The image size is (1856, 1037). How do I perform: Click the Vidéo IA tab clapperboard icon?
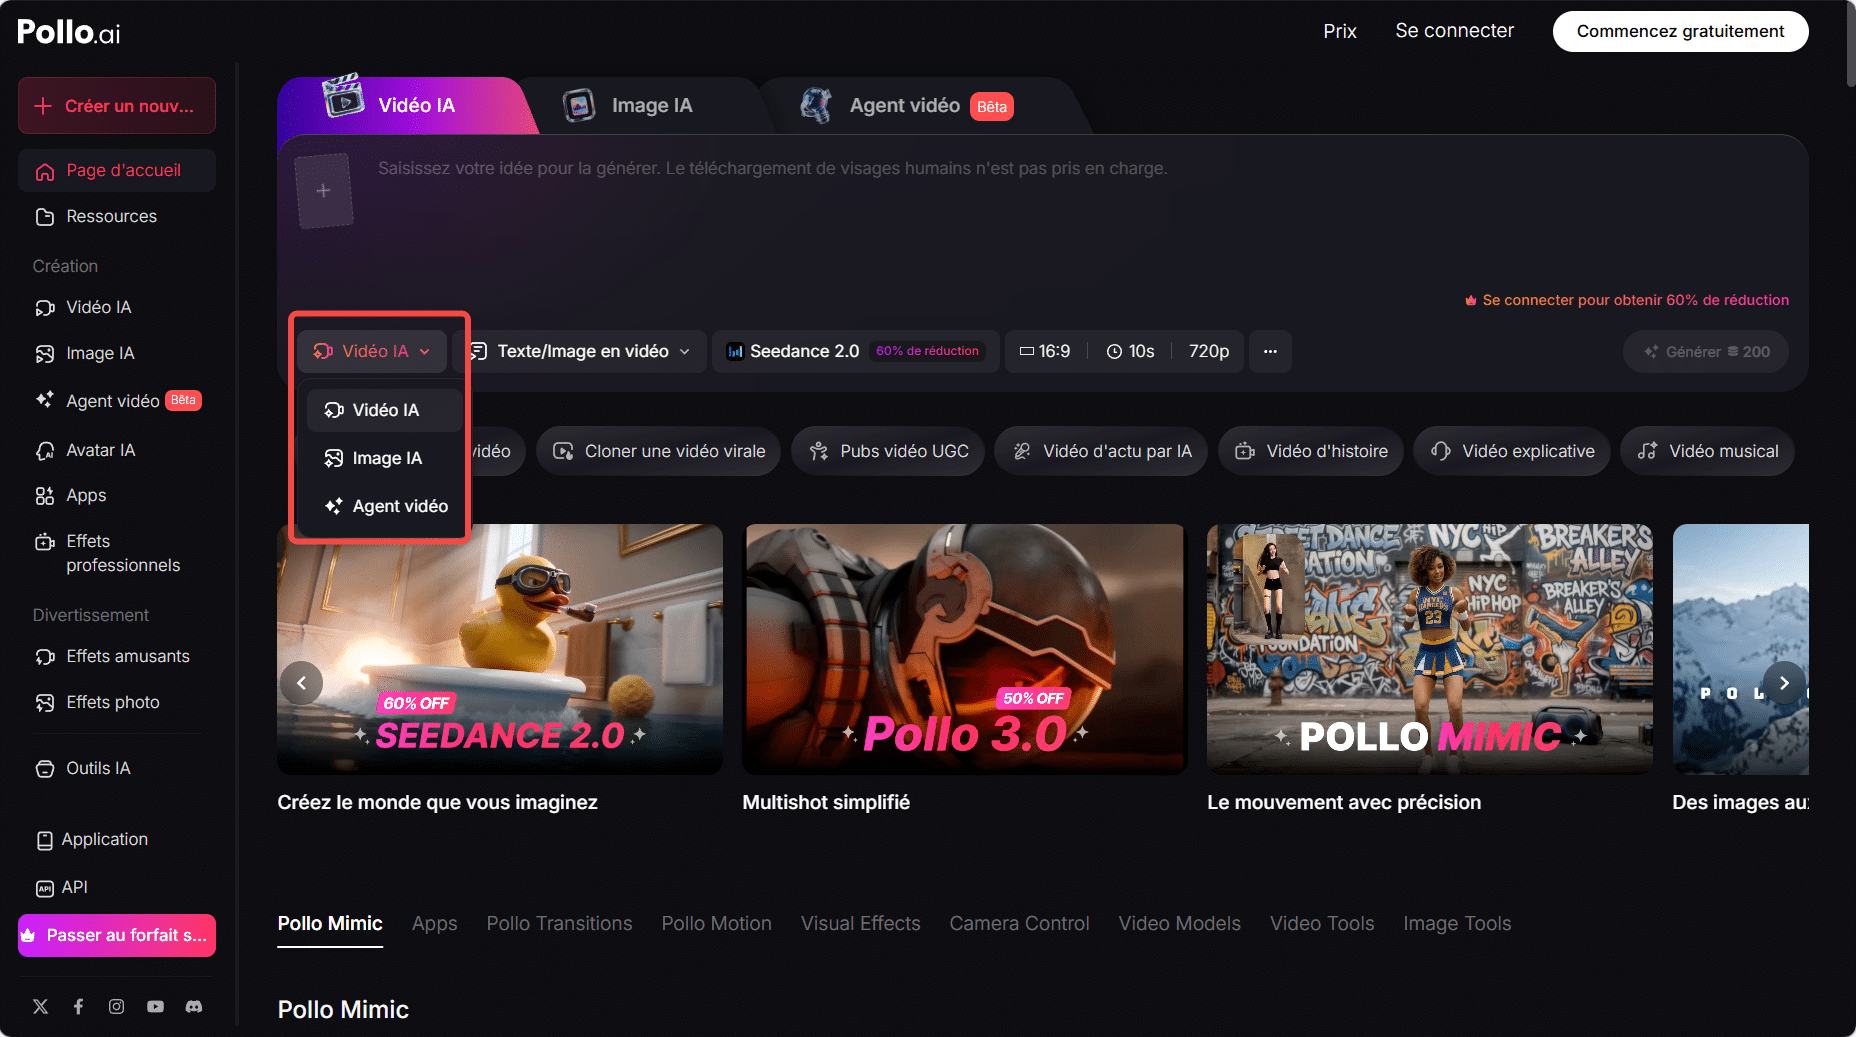point(343,97)
